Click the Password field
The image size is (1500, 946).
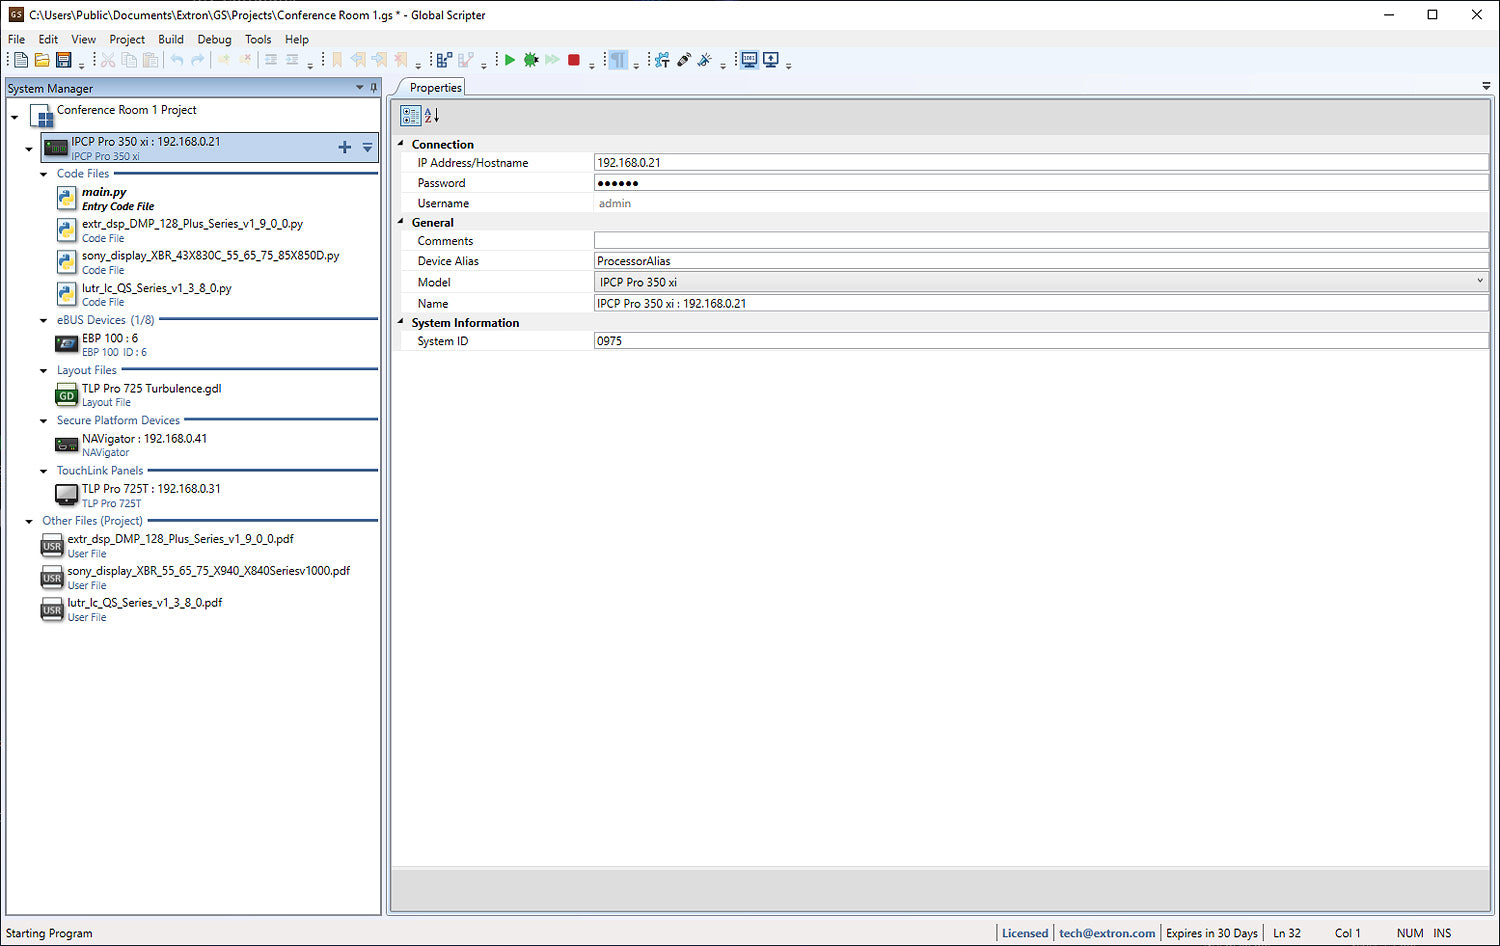click(1041, 182)
